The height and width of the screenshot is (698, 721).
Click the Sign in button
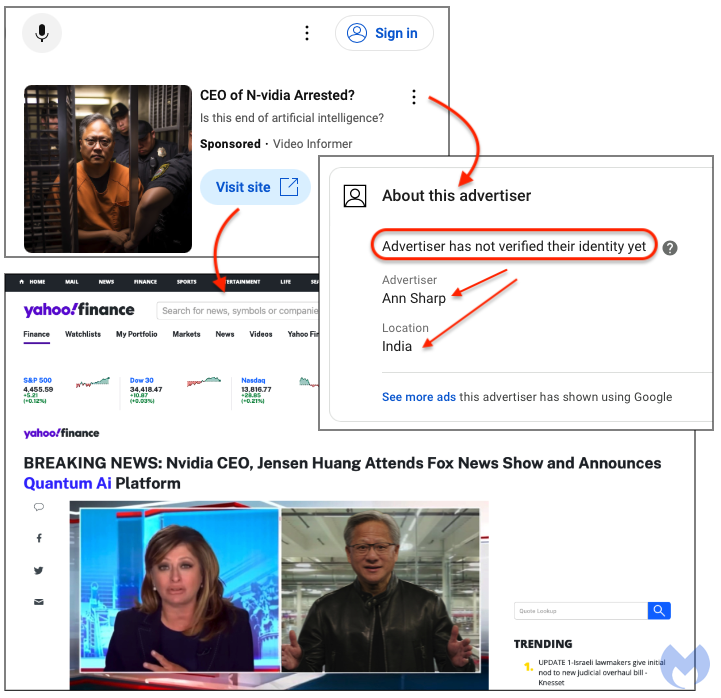384,33
